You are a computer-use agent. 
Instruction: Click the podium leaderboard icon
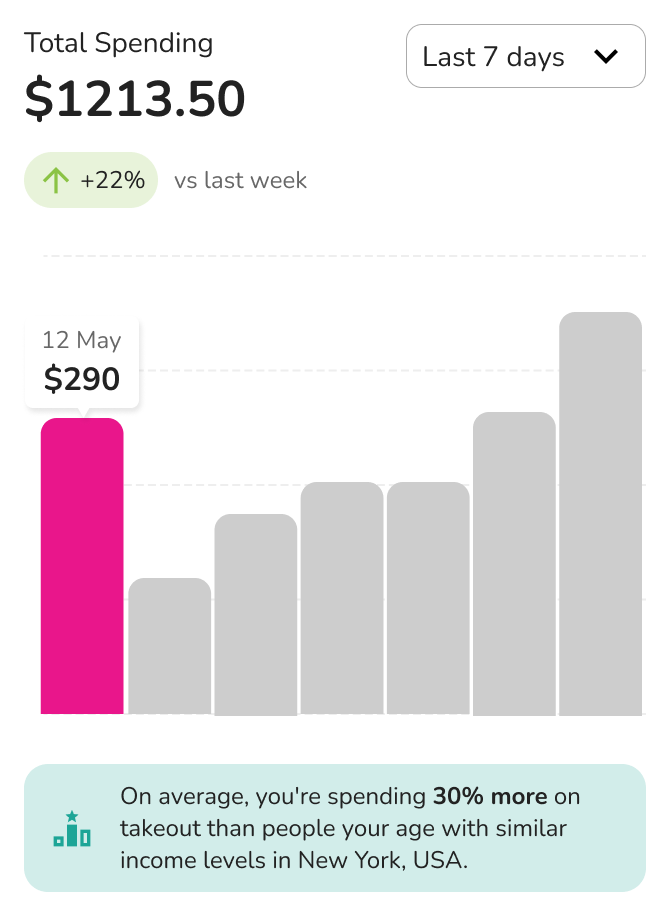point(72,828)
